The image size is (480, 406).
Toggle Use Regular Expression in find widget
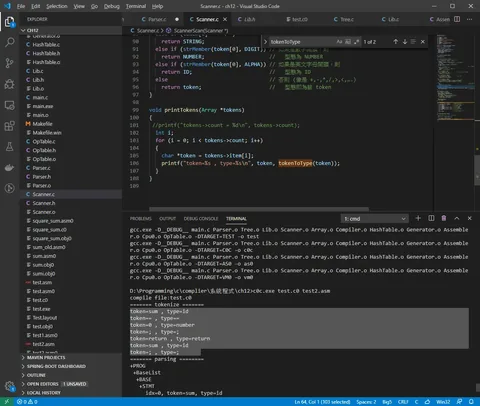pyautogui.click(x=356, y=42)
